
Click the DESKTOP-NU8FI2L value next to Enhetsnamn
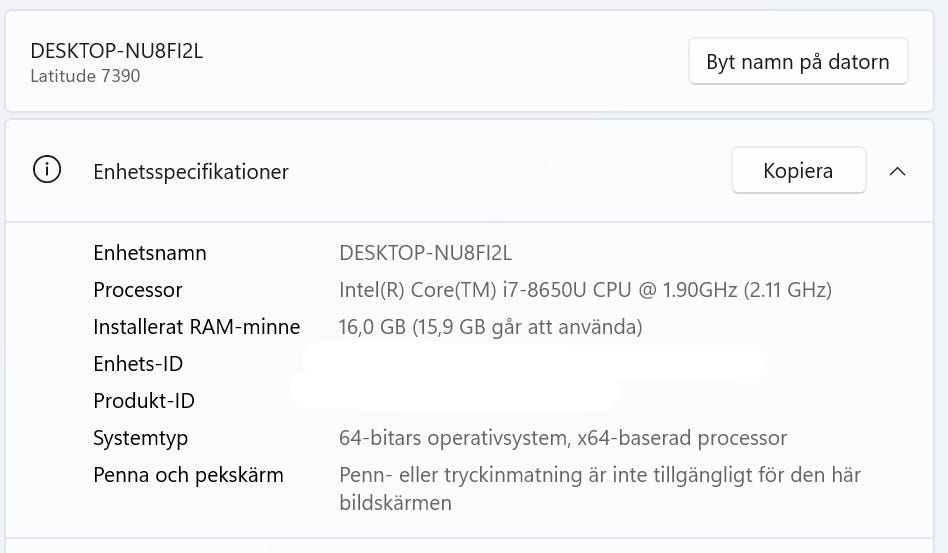tap(426, 253)
